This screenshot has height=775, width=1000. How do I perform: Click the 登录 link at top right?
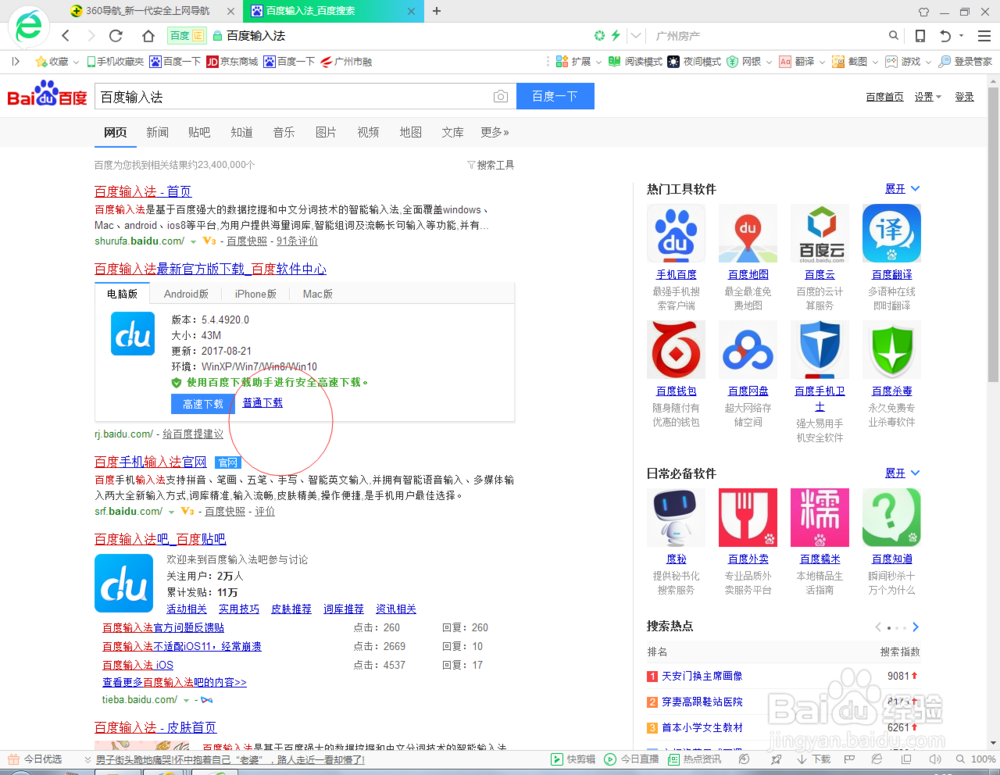[964, 97]
